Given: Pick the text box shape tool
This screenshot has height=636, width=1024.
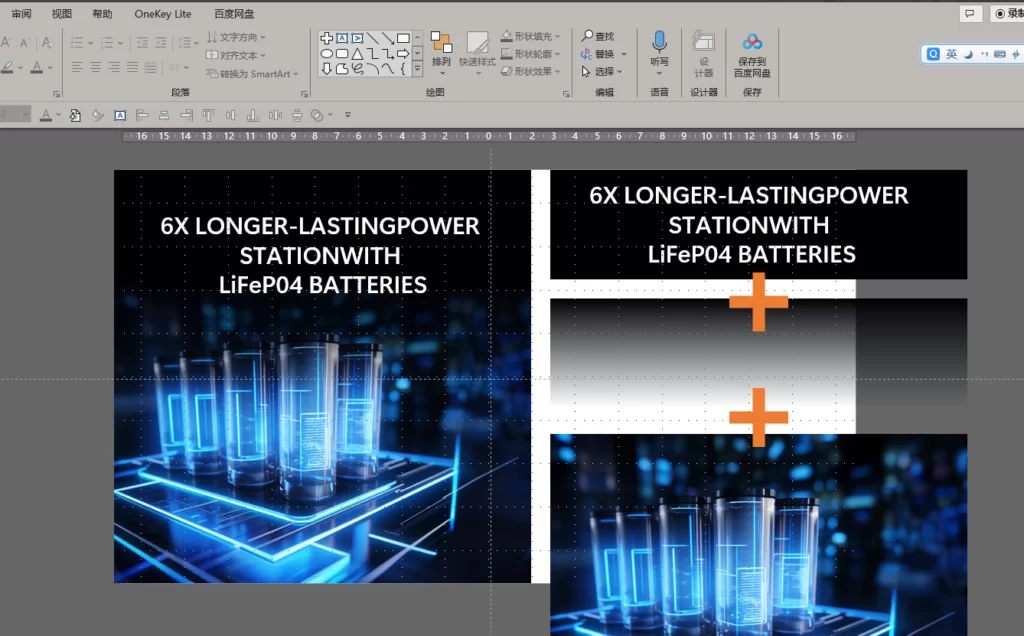Looking at the screenshot, I should coord(342,38).
